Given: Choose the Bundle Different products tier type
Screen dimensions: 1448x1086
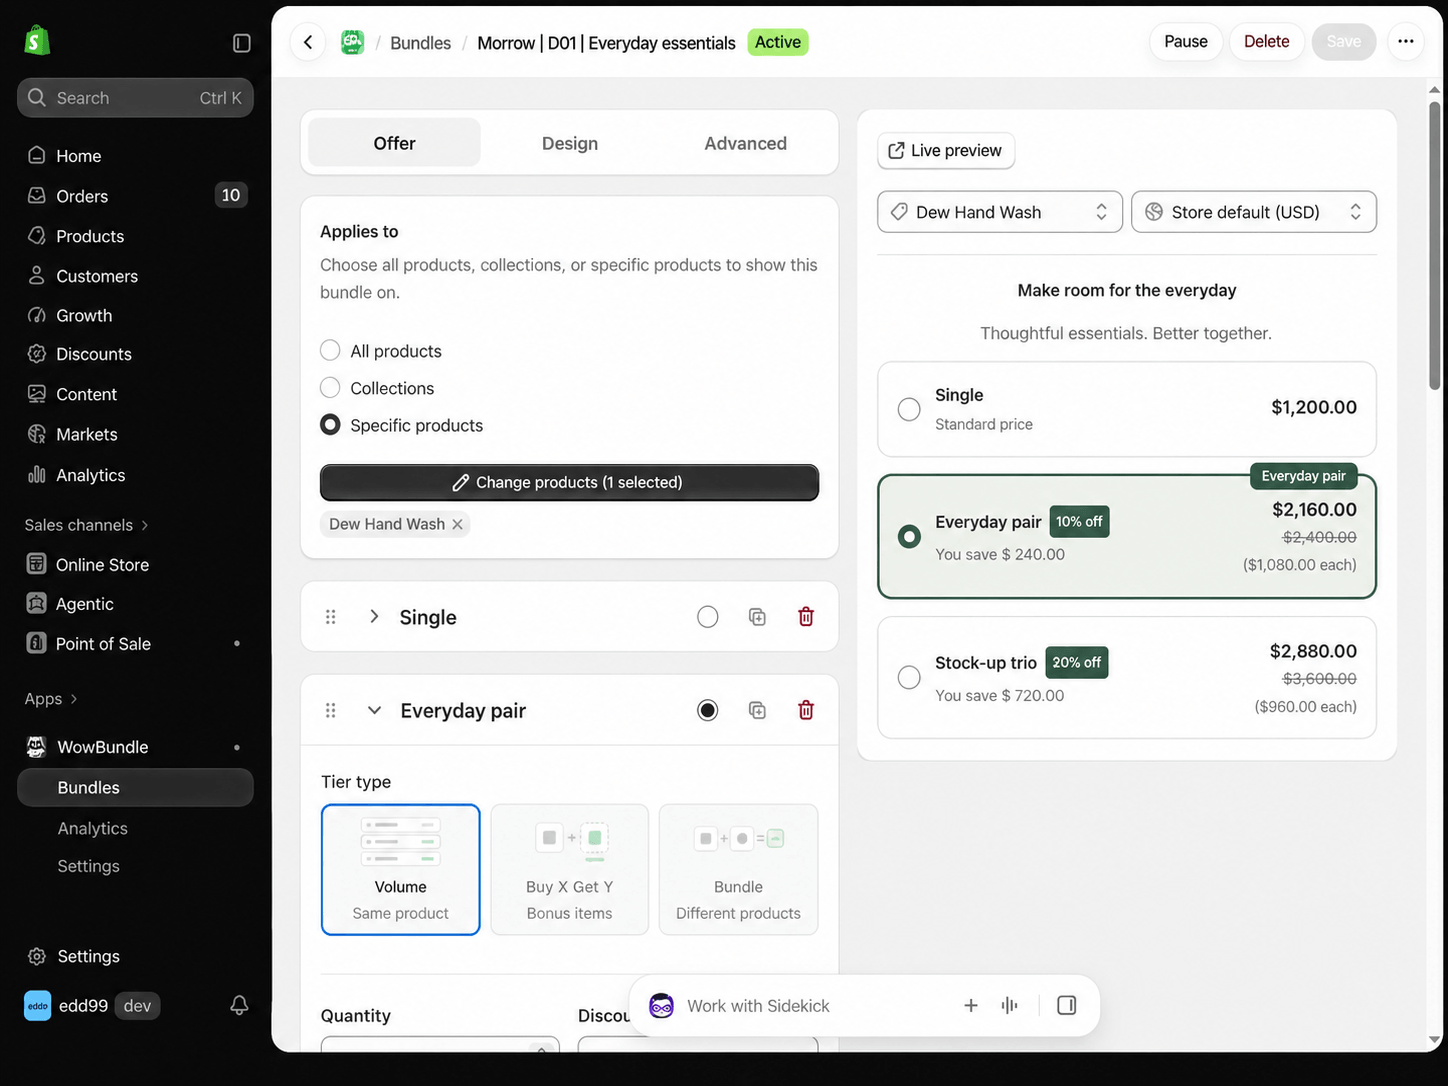Looking at the screenshot, I should (x=738, y=870).
